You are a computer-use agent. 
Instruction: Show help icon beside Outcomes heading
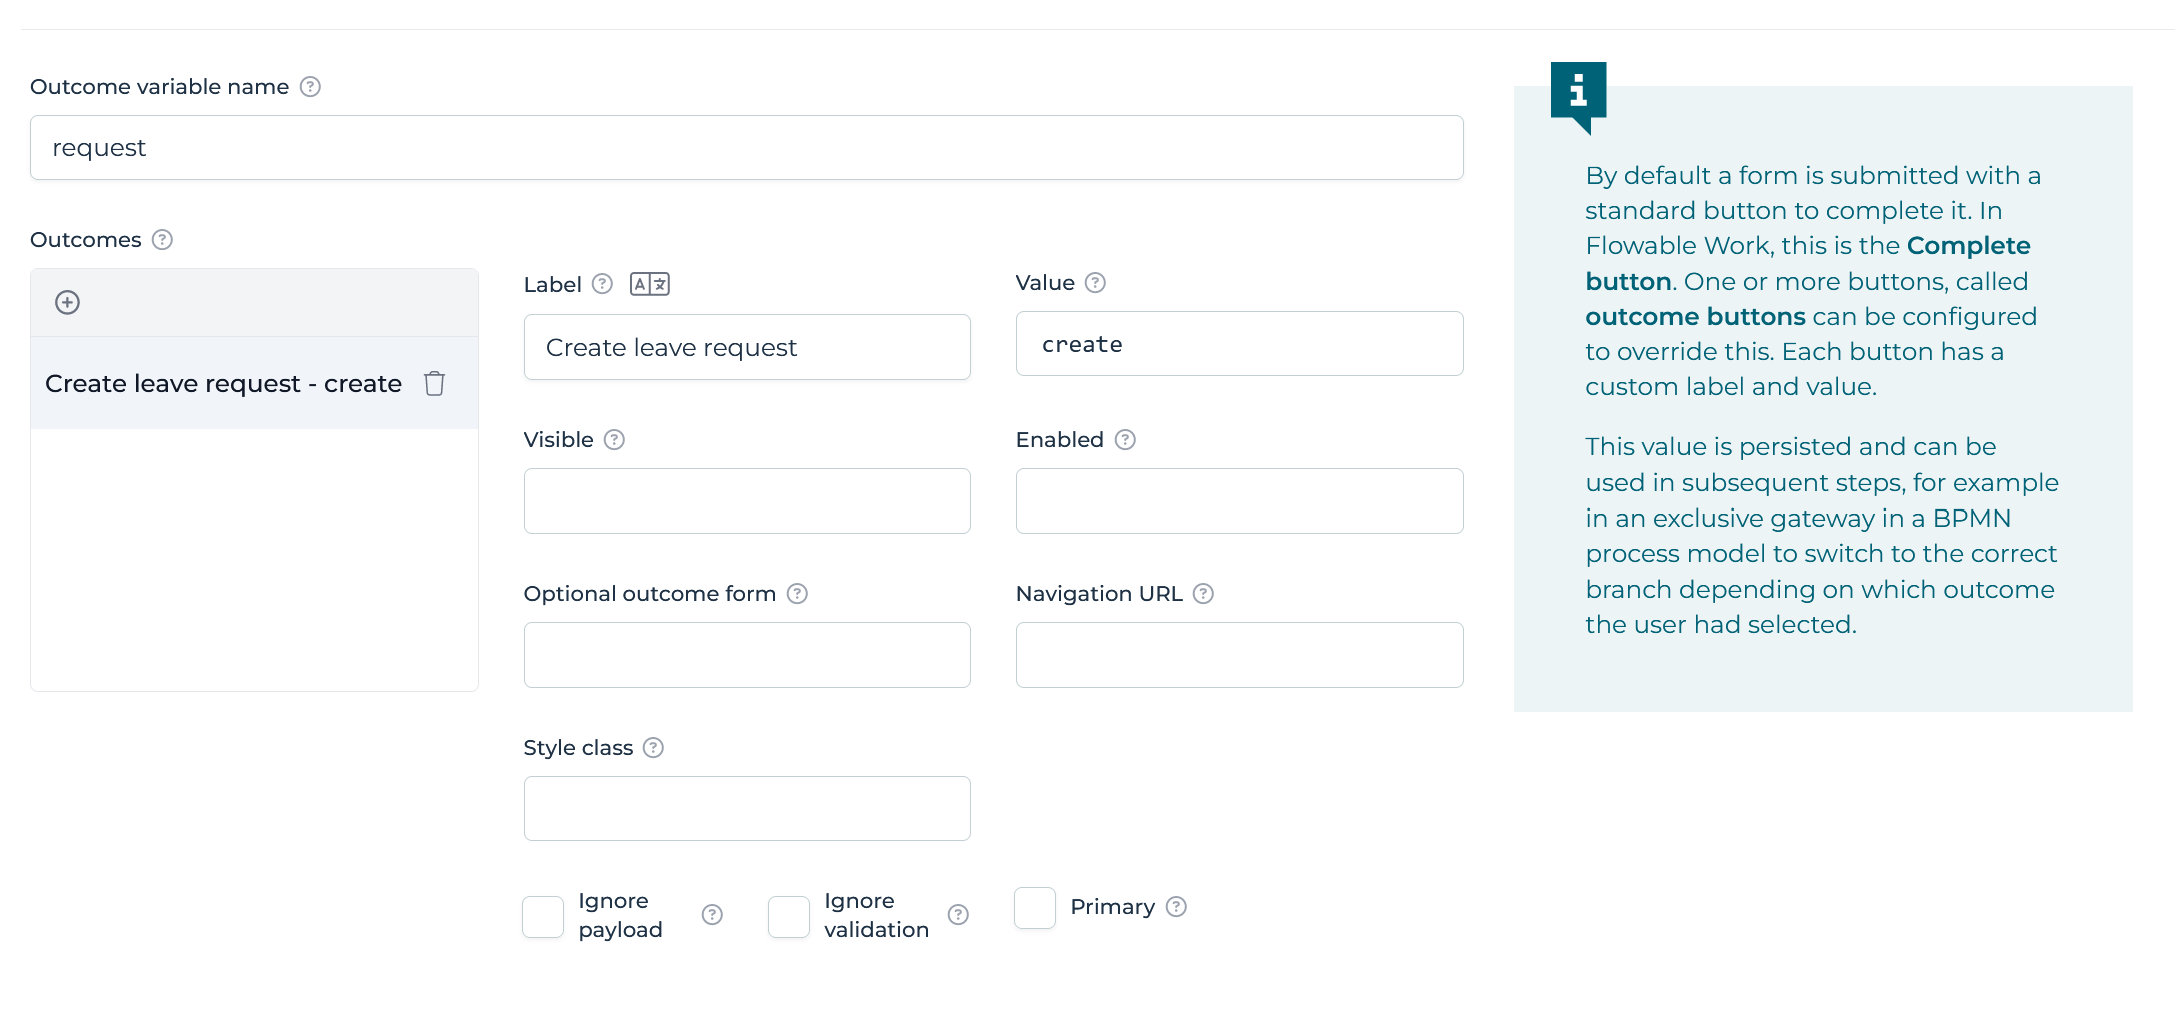tap(162, 240)
